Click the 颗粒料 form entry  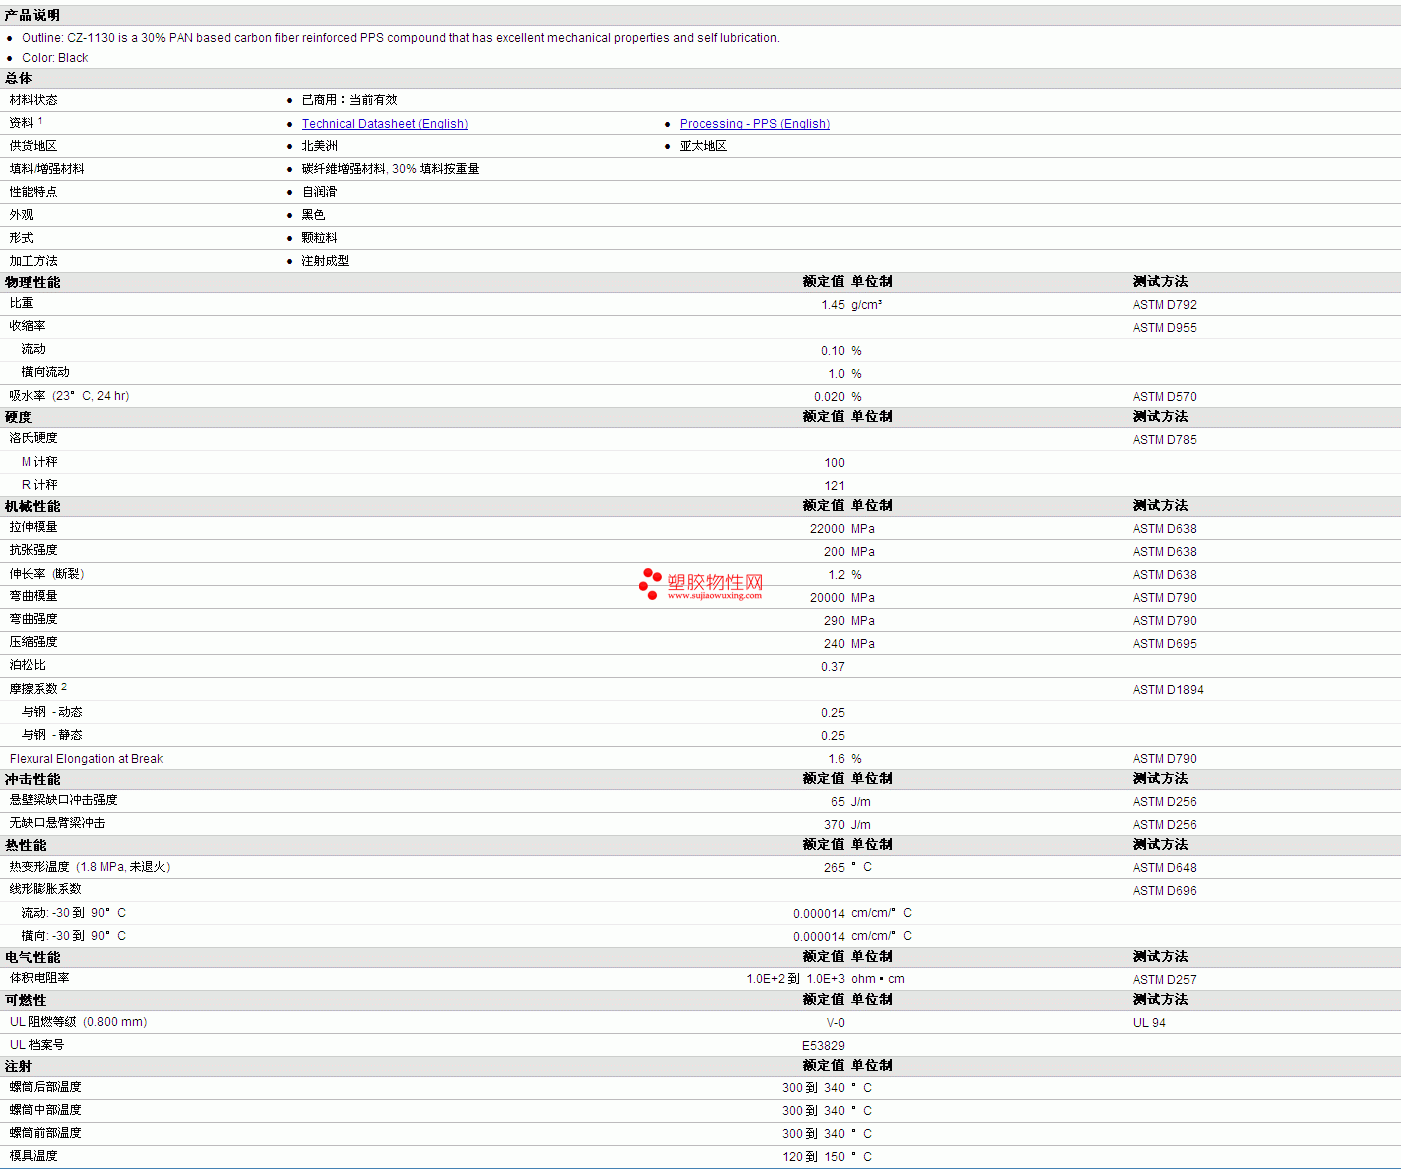pyautogui.click(x=320, y=238)
